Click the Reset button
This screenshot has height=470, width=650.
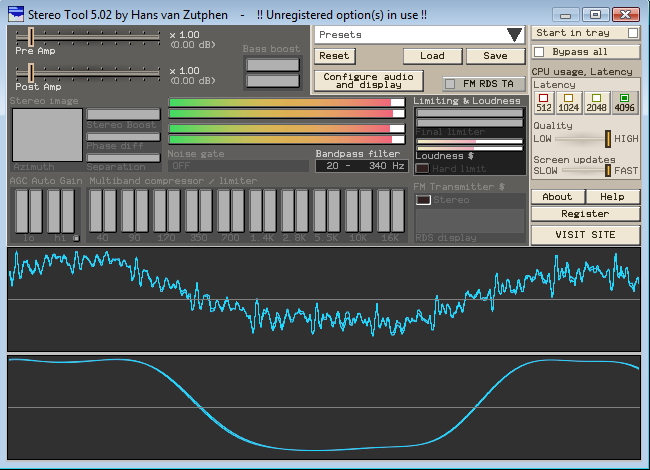click(x=334, y=56)
